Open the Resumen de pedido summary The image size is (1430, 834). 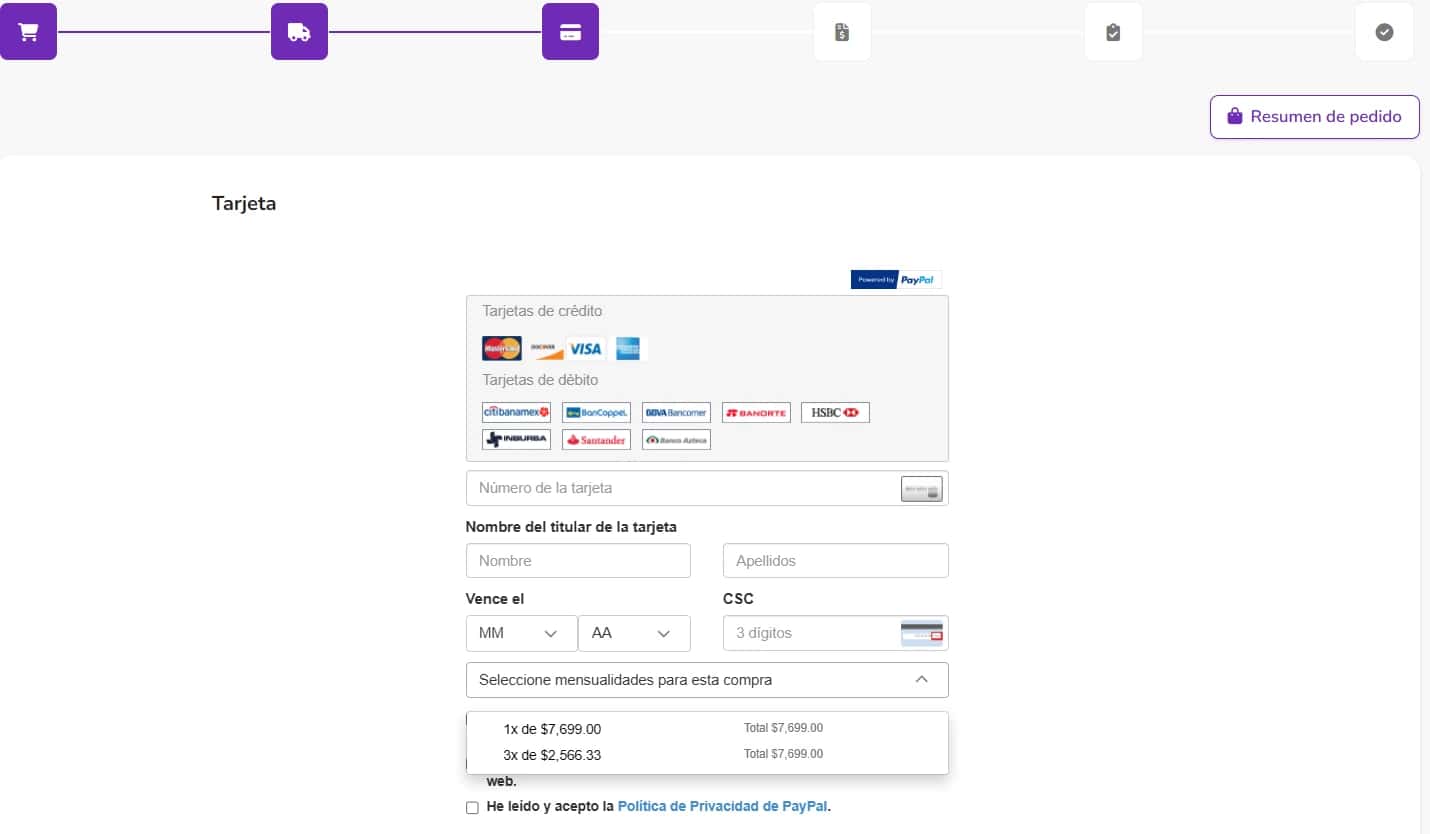point(1314,117)
